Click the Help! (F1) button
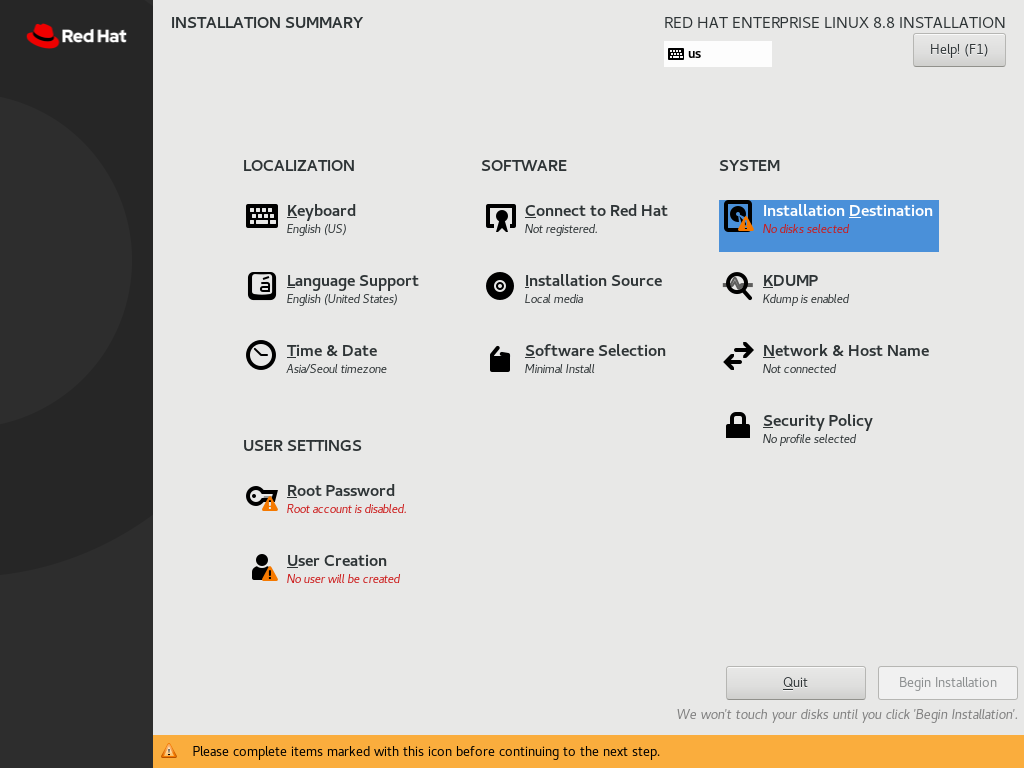Viewport: 1024px width, 768px height. coord(959,50)
